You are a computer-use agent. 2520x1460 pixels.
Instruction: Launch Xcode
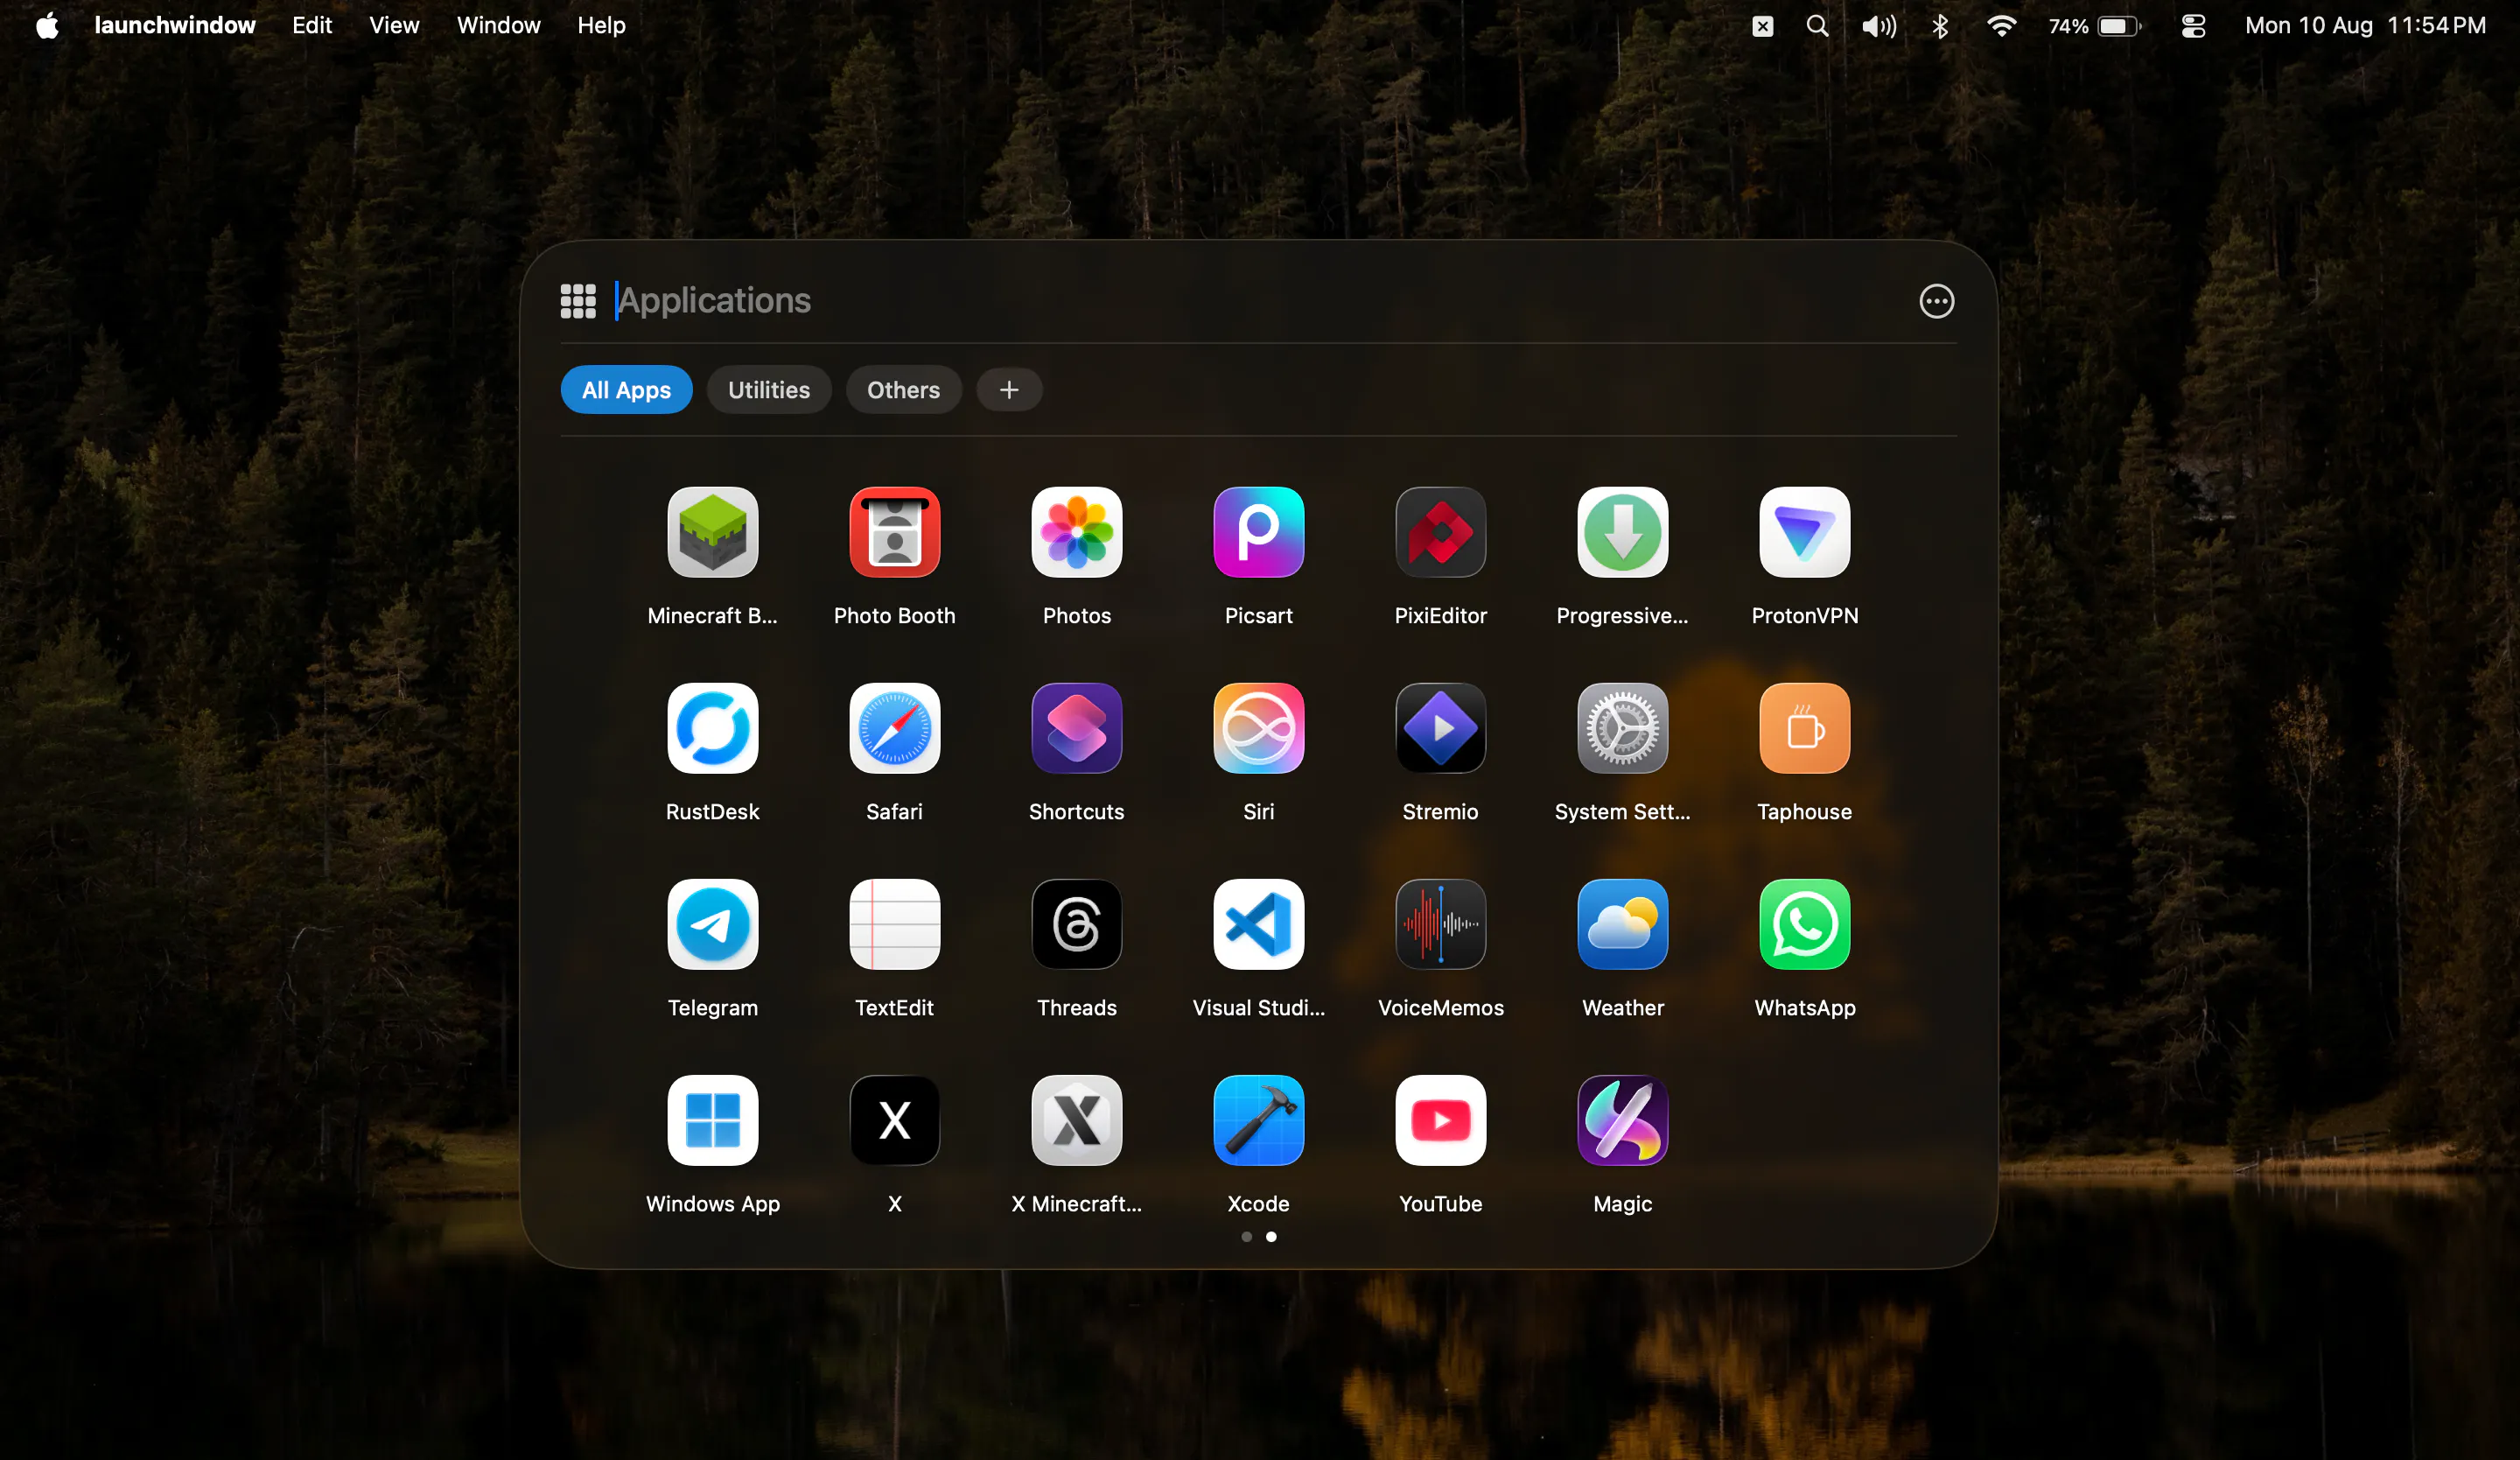point(1258,1120)
